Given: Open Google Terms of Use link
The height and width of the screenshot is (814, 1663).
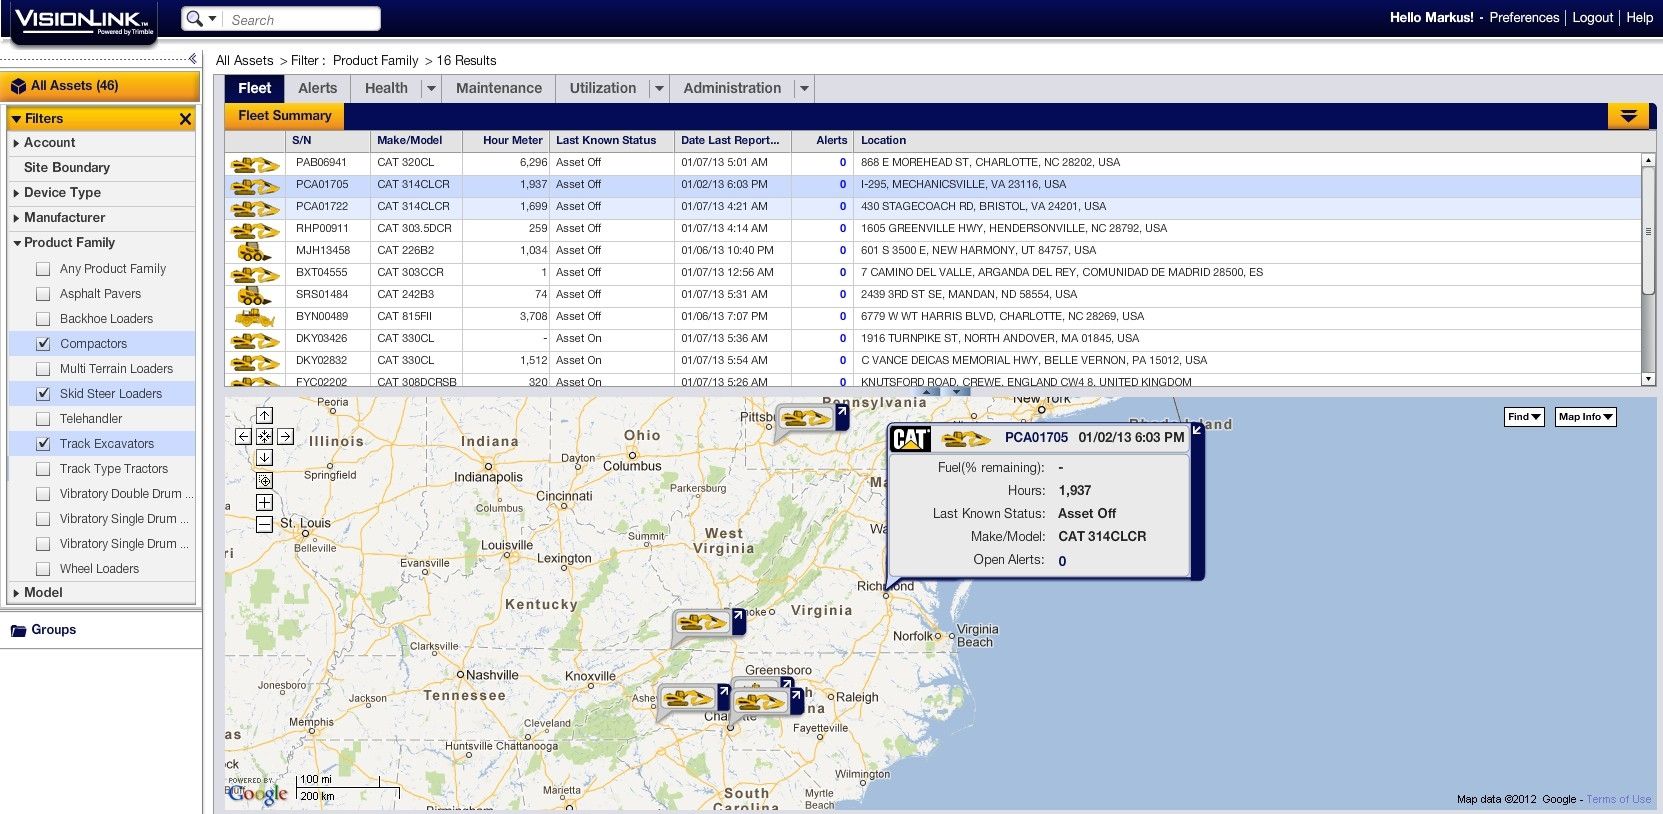Looking at the screenshot, I should tap(1619, 799).
